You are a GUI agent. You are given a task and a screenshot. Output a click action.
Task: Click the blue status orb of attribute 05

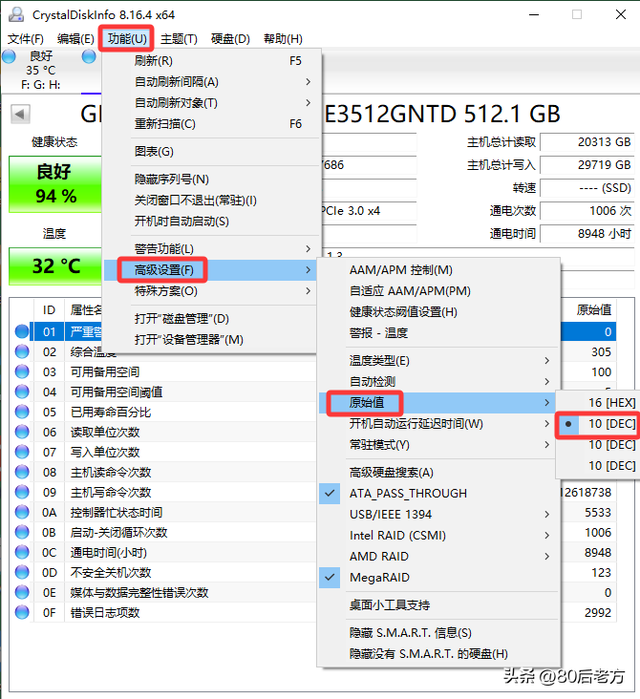click(22, 412)
